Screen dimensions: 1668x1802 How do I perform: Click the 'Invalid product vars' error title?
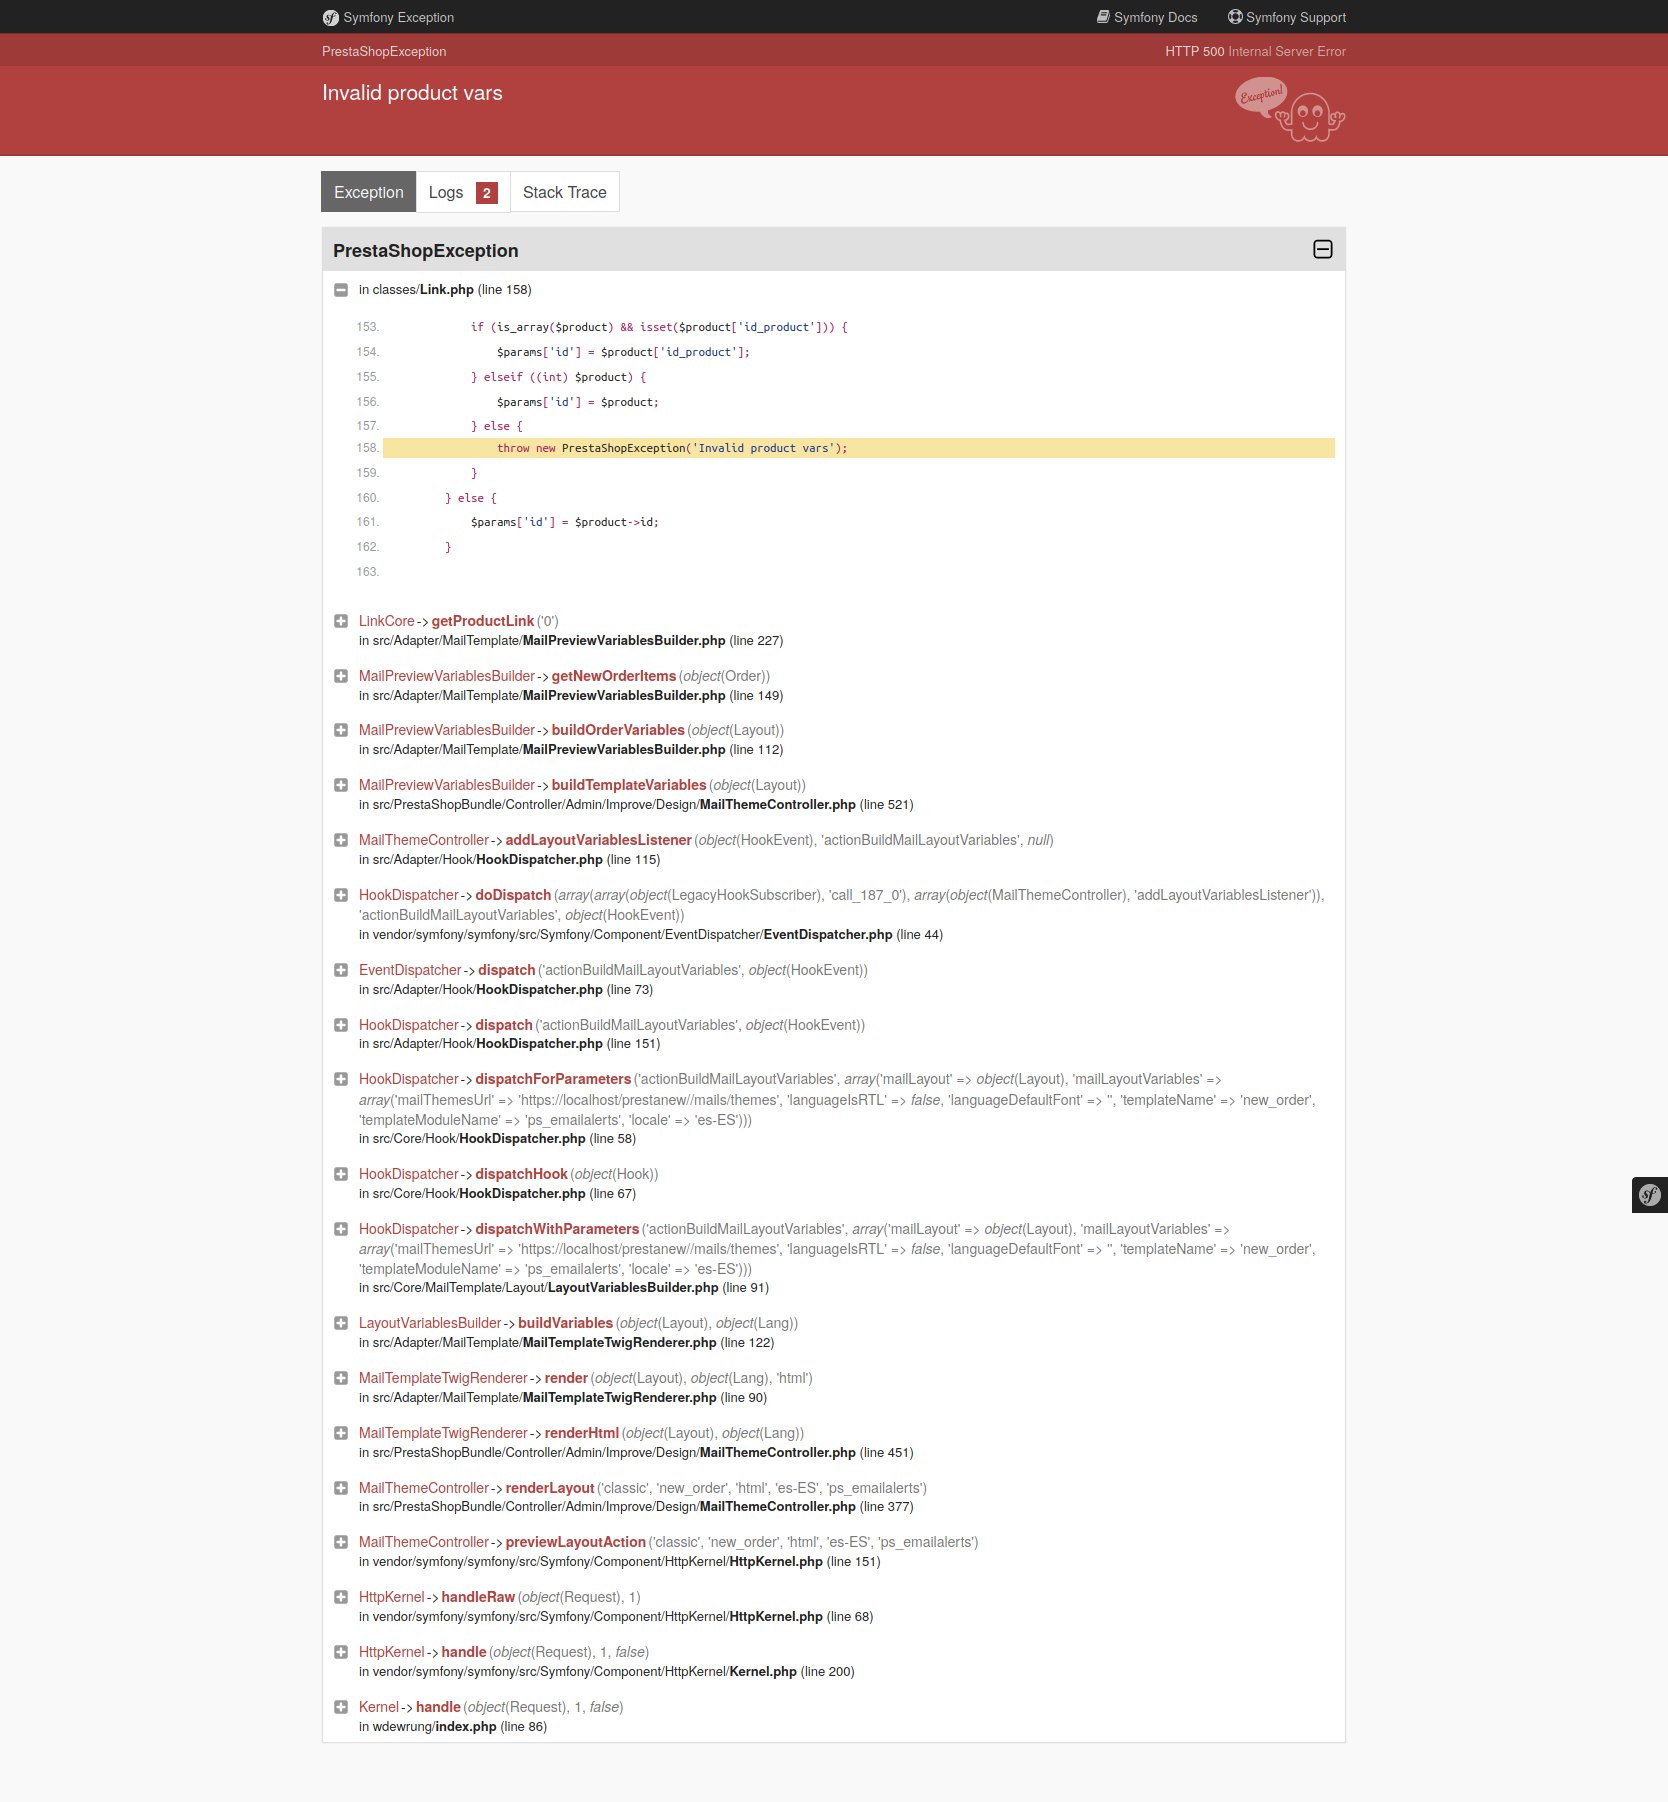click(x=412, y=93)
